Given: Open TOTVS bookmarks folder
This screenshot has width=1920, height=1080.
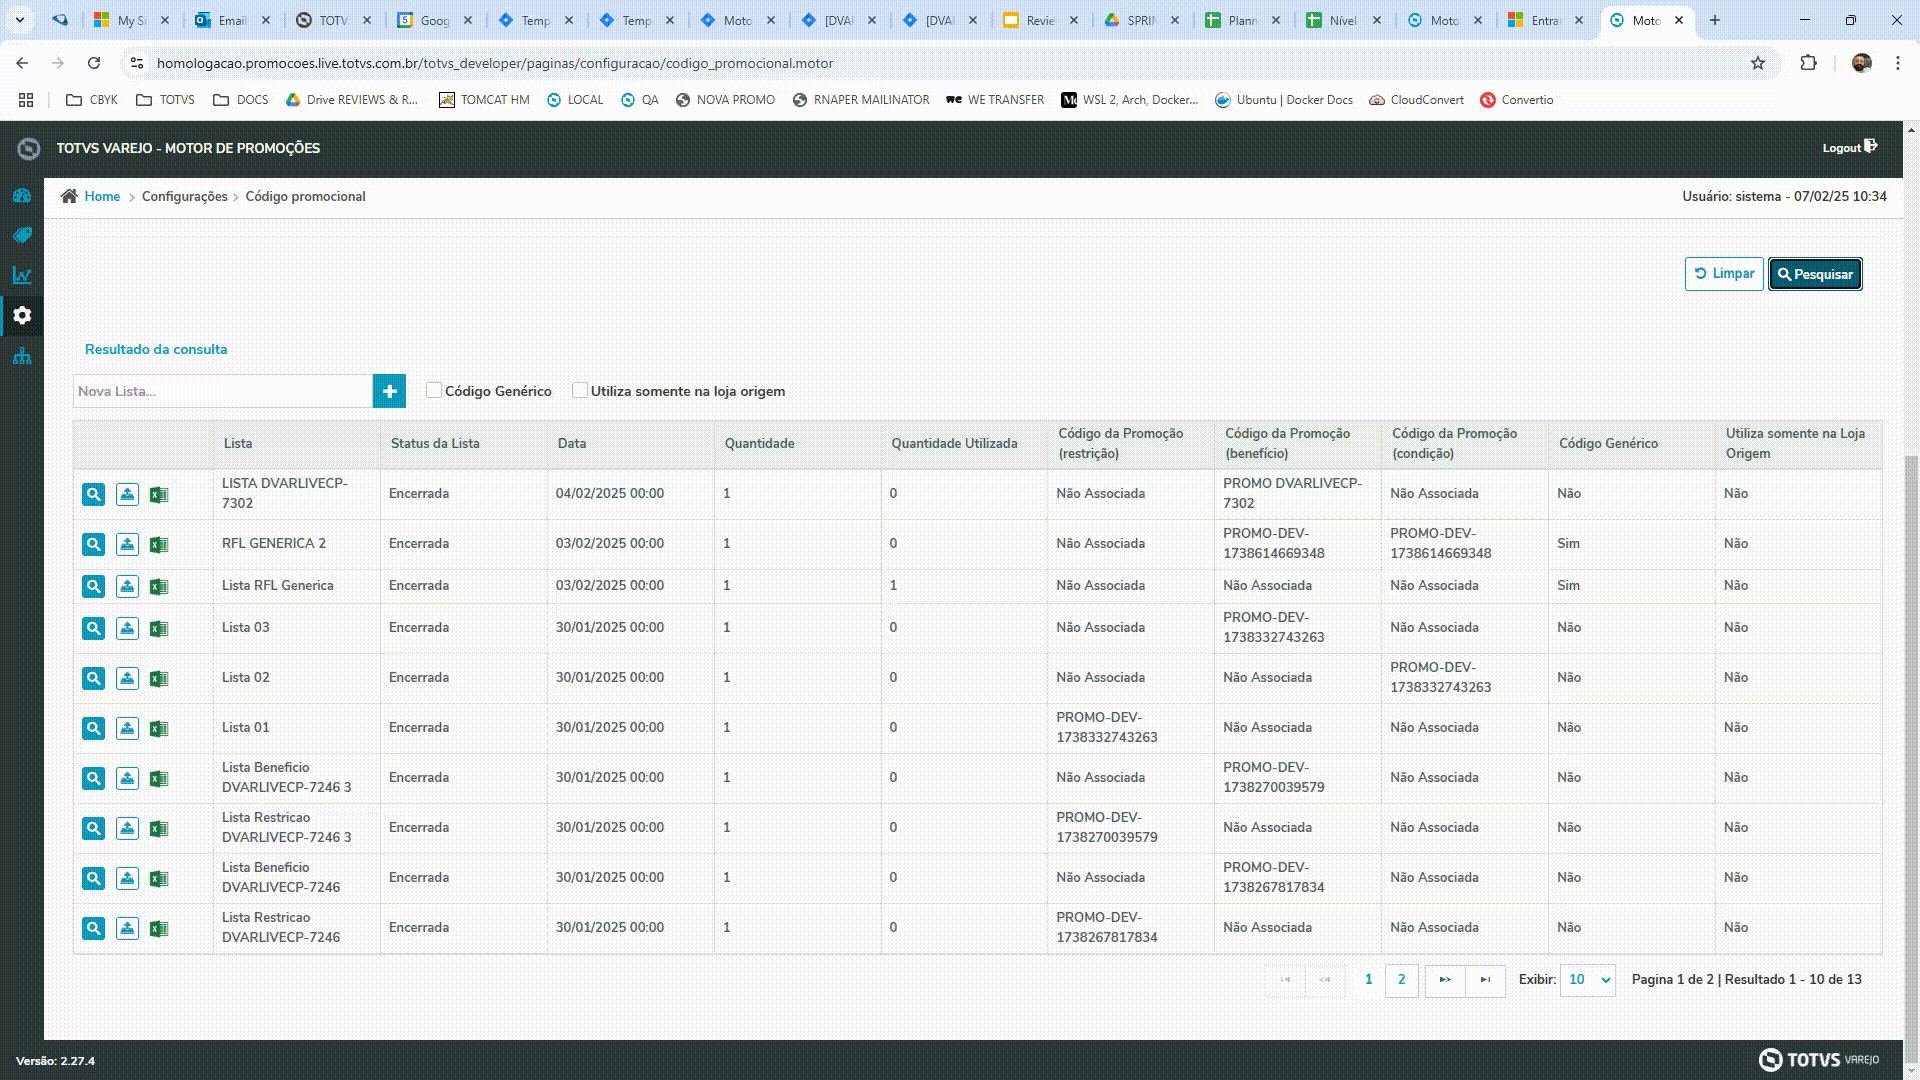Looking at the screenshot, I should point(165,100).
